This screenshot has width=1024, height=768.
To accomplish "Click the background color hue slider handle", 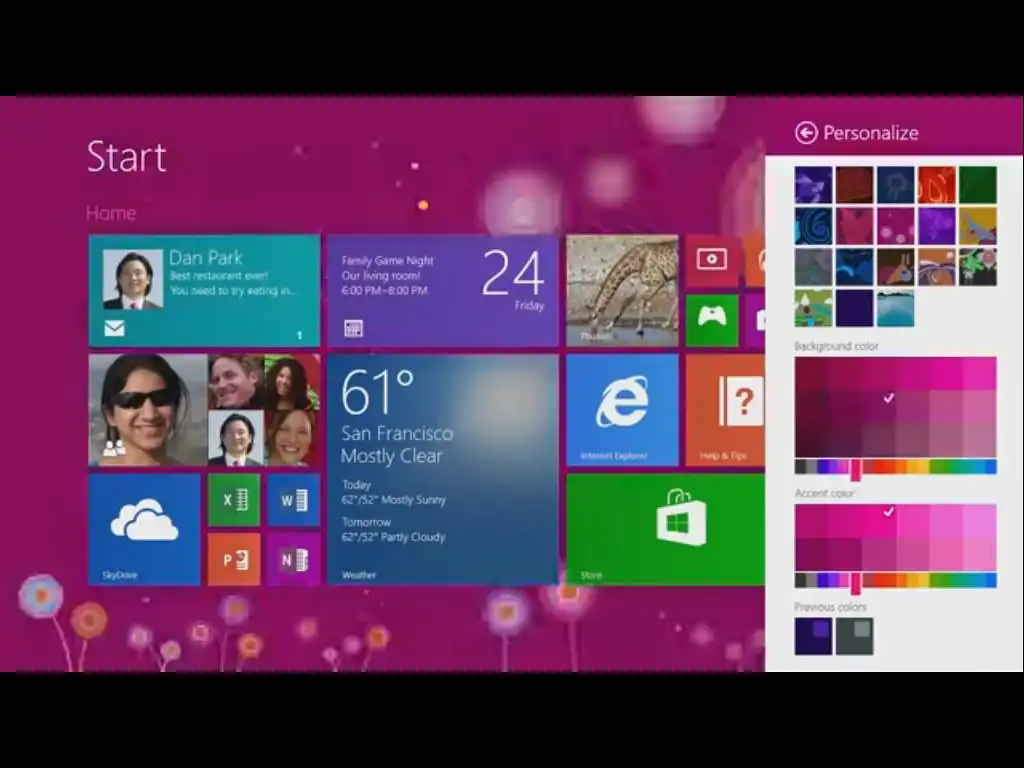I will coord(856,469).
